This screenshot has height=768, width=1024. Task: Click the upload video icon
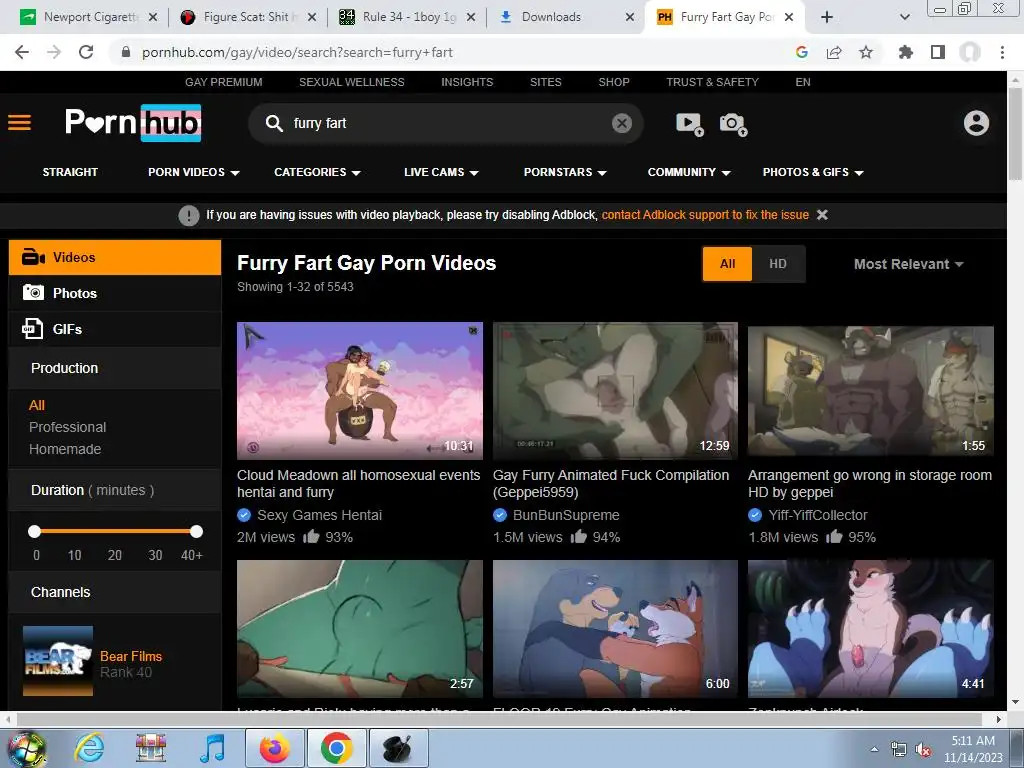tap(690, 123)
